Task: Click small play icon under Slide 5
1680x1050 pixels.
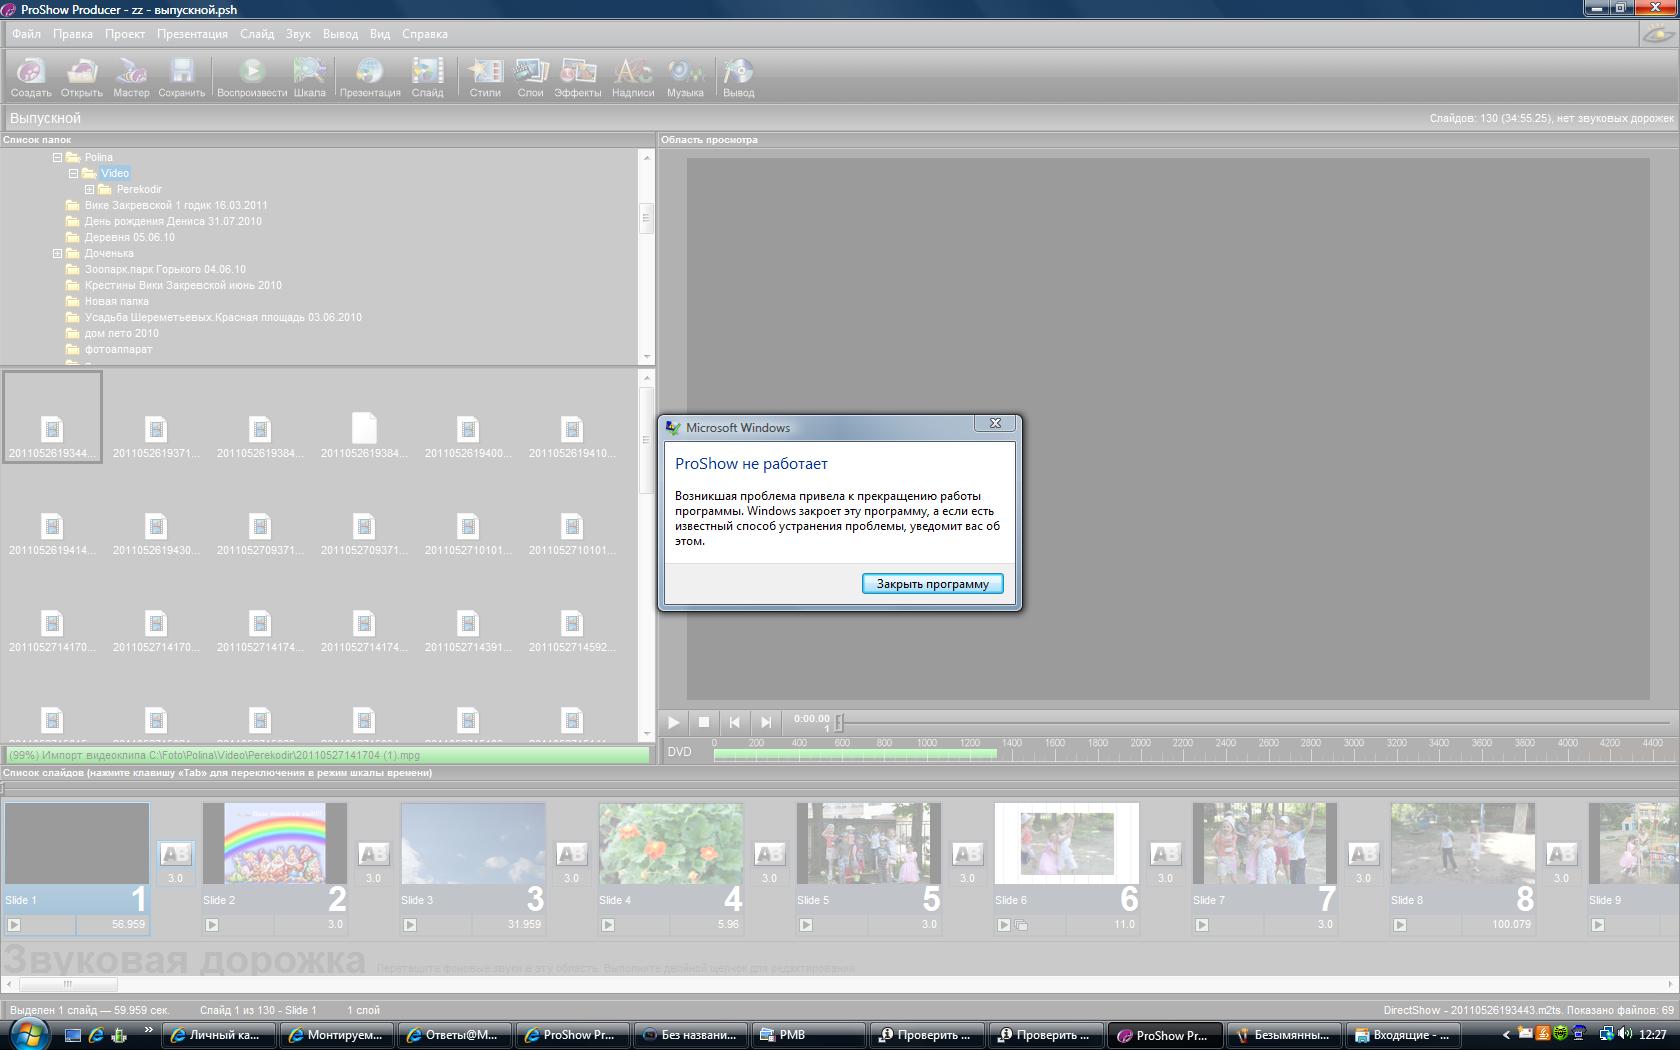Action: click(x=806, y=925)
